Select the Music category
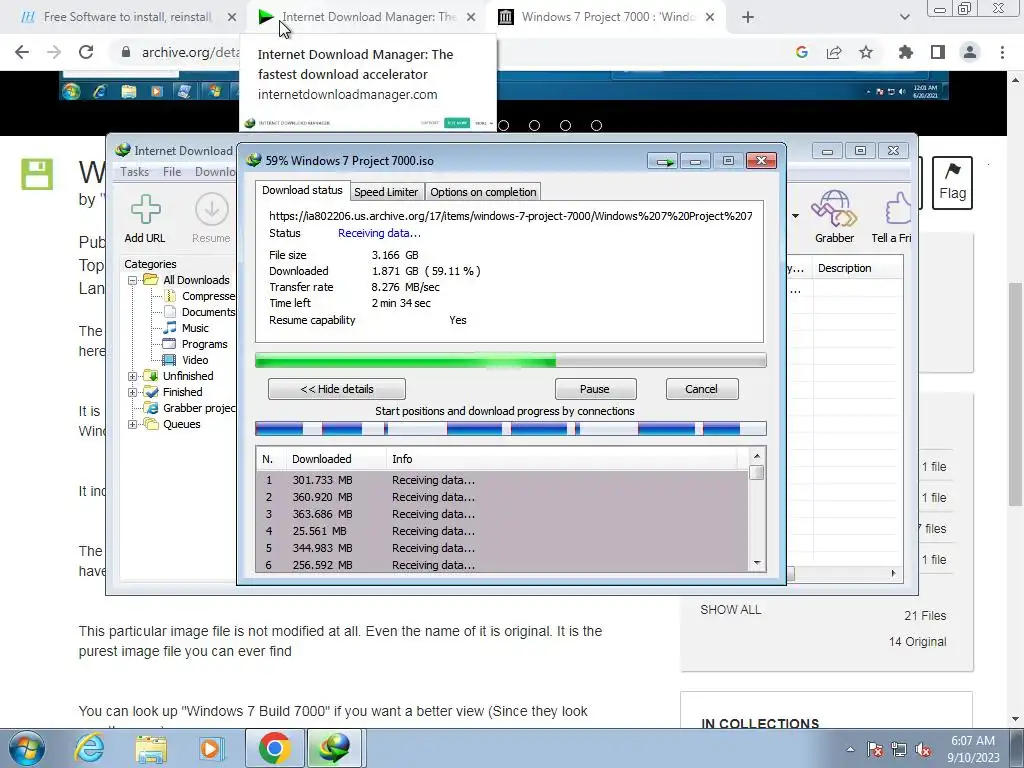Image resolution: width=1024 pixels, height=768 pixels. tap(186, 328)
